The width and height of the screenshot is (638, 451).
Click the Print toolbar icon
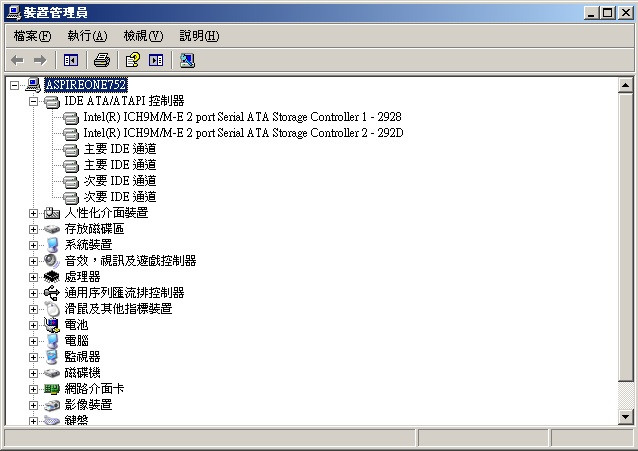coord(102,61)
